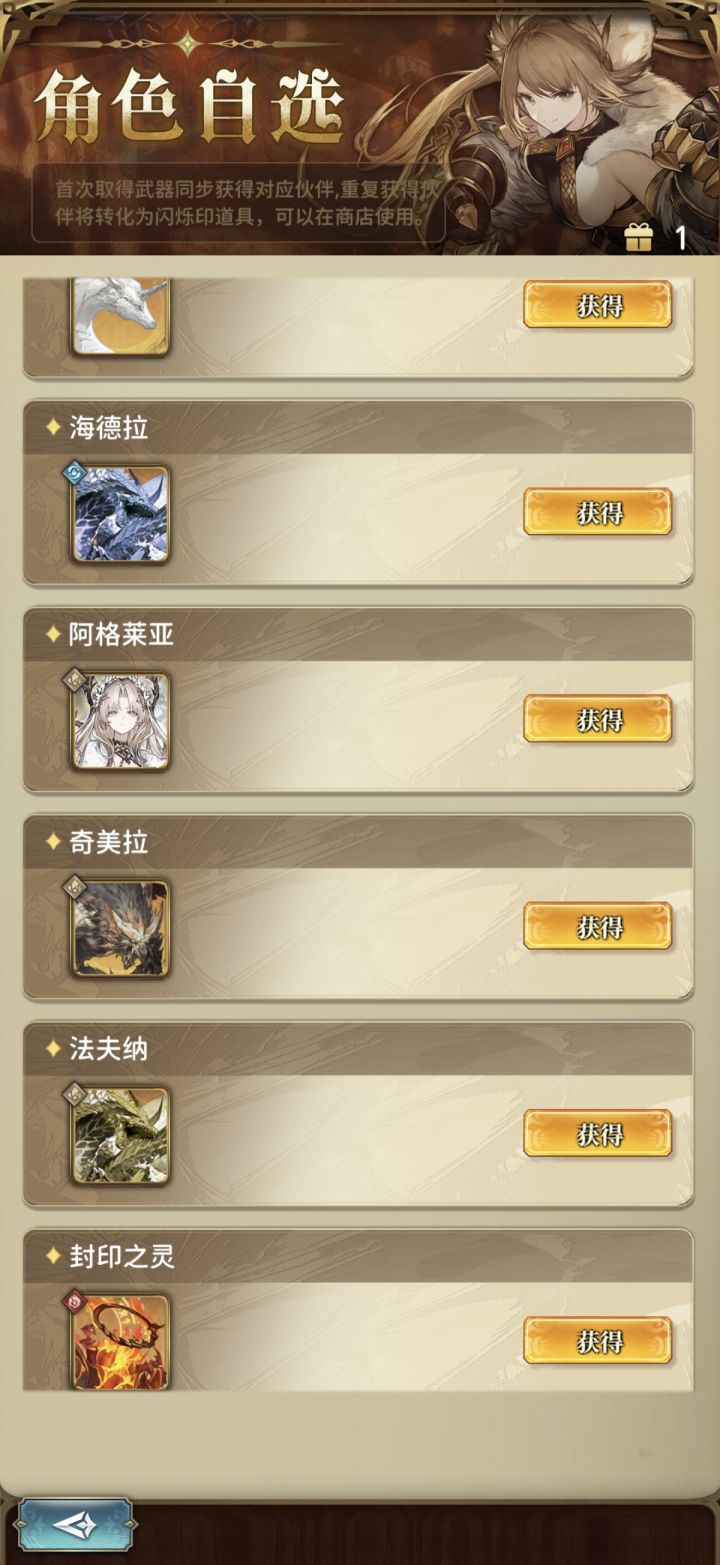
Task: Click 获得 button for 阿格莱亚
Action: [598, 719]
